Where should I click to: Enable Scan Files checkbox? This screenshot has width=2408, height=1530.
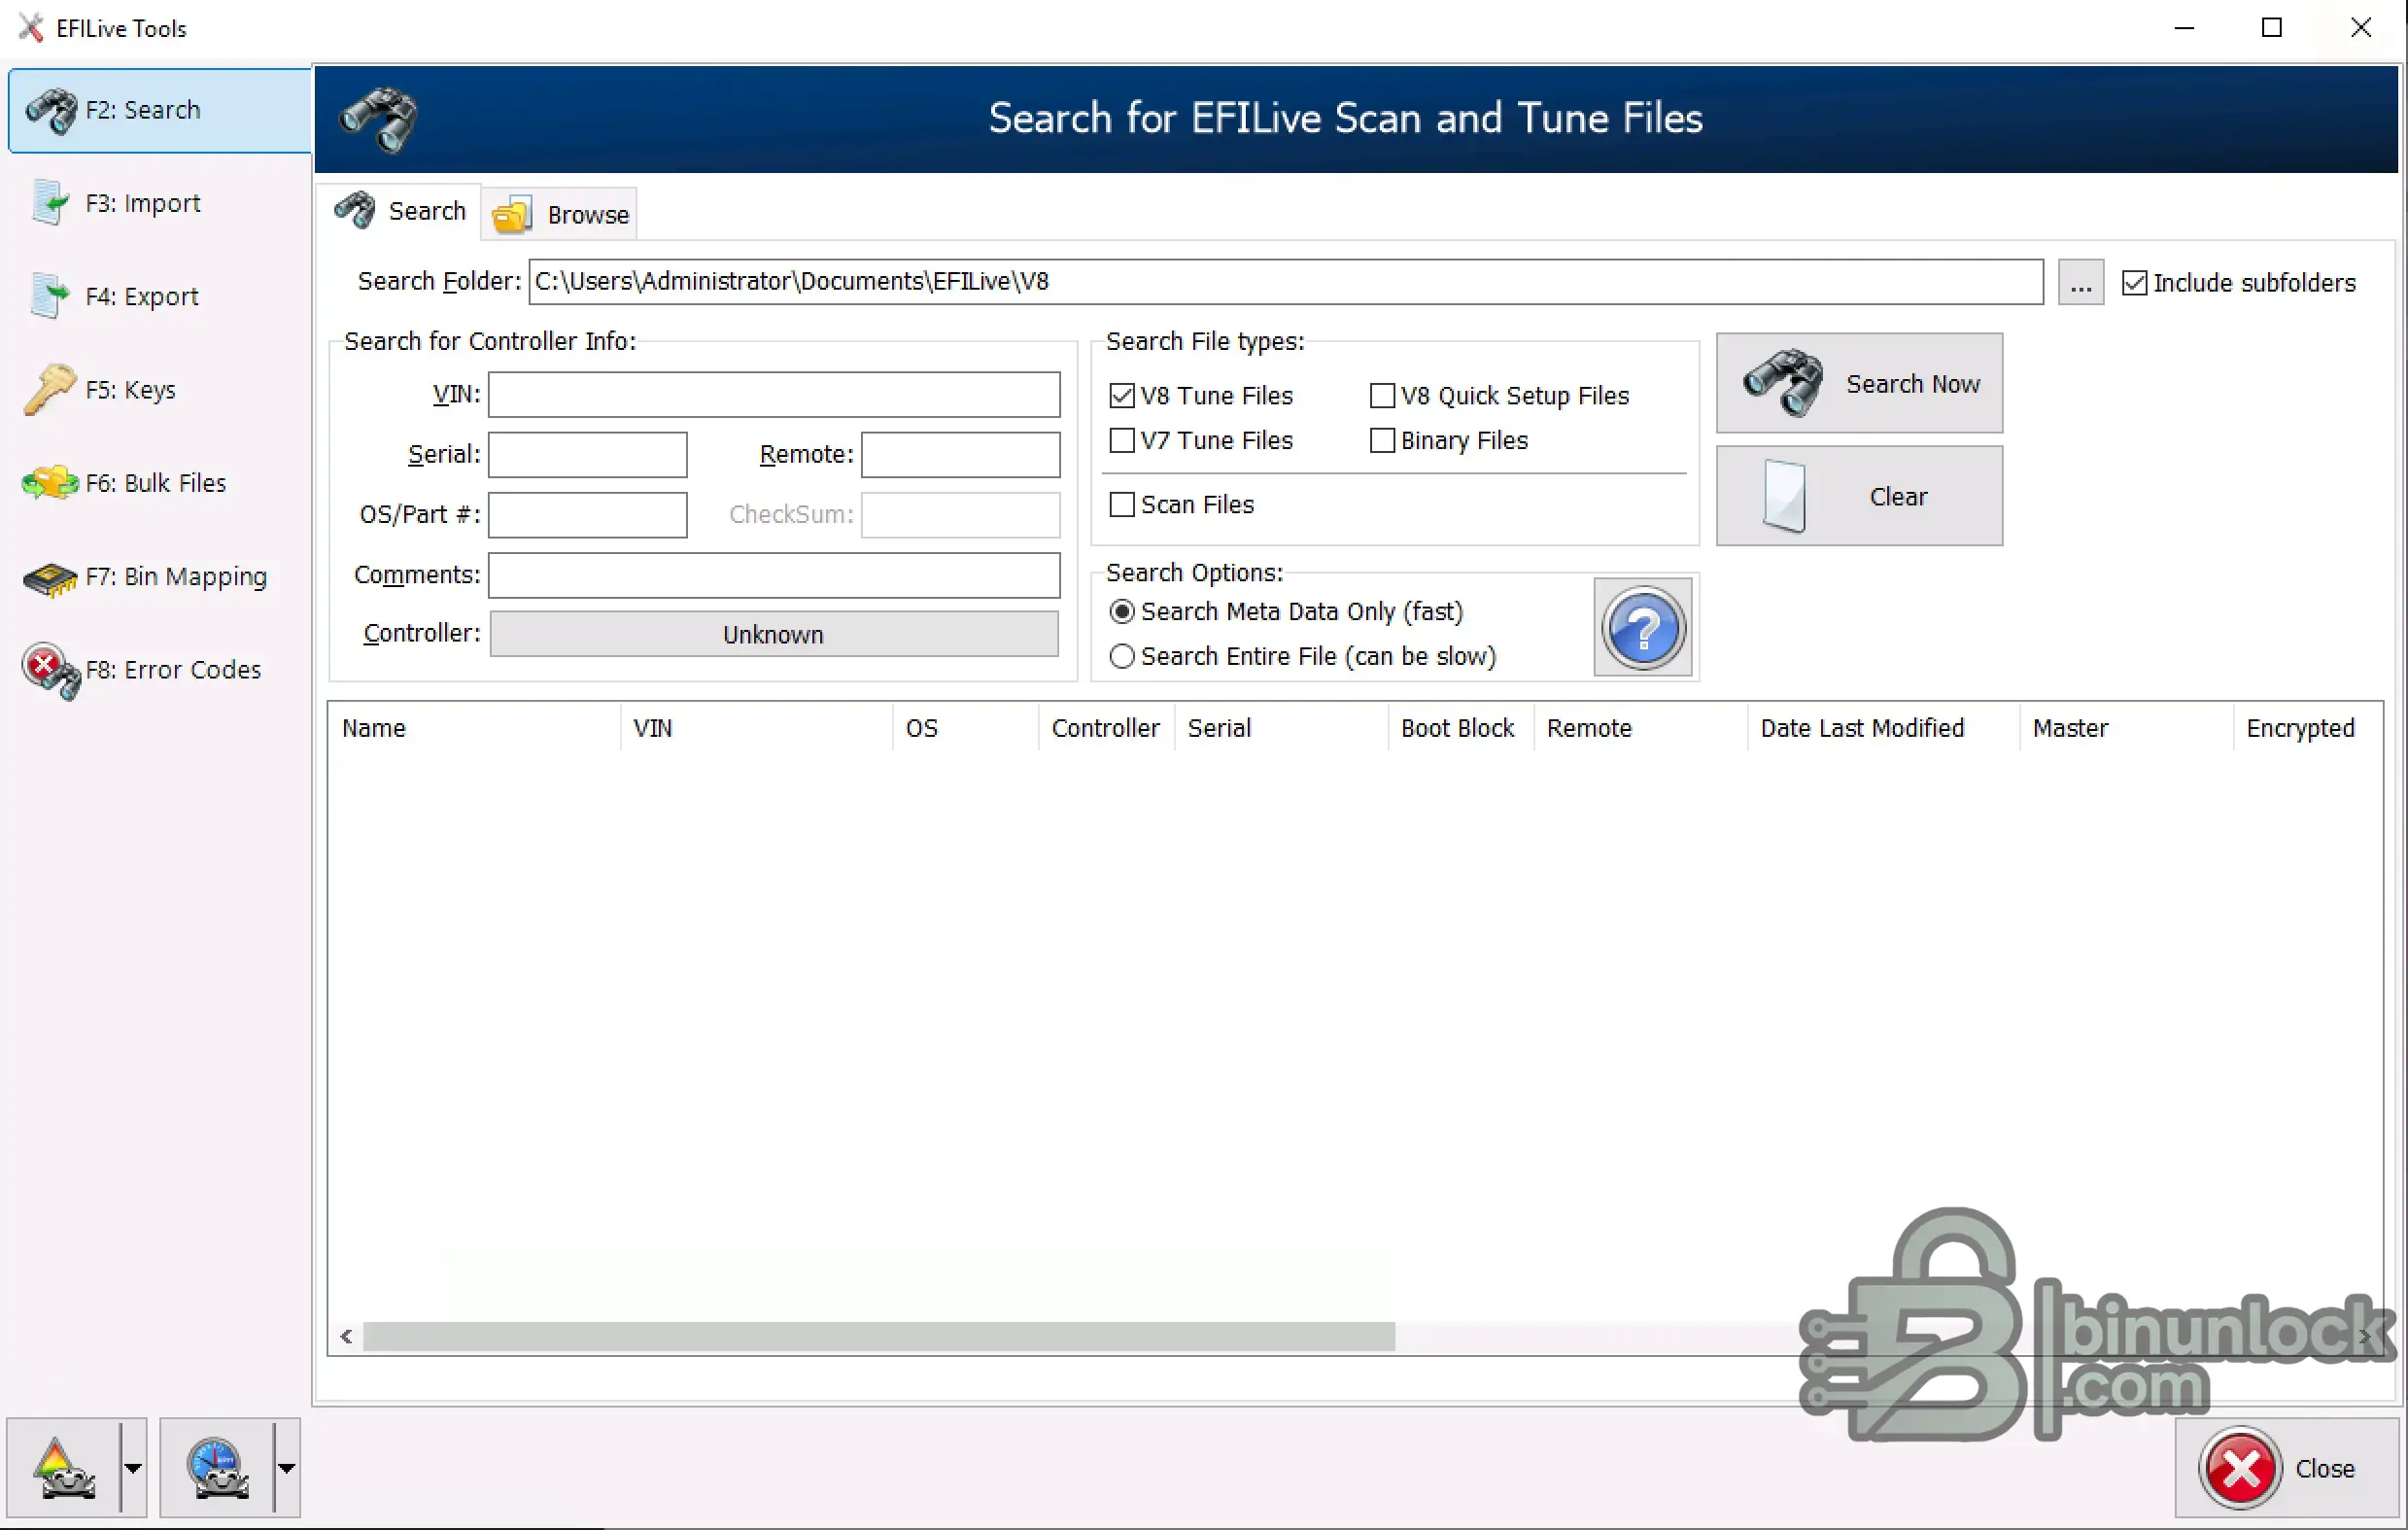point(1182,504)
